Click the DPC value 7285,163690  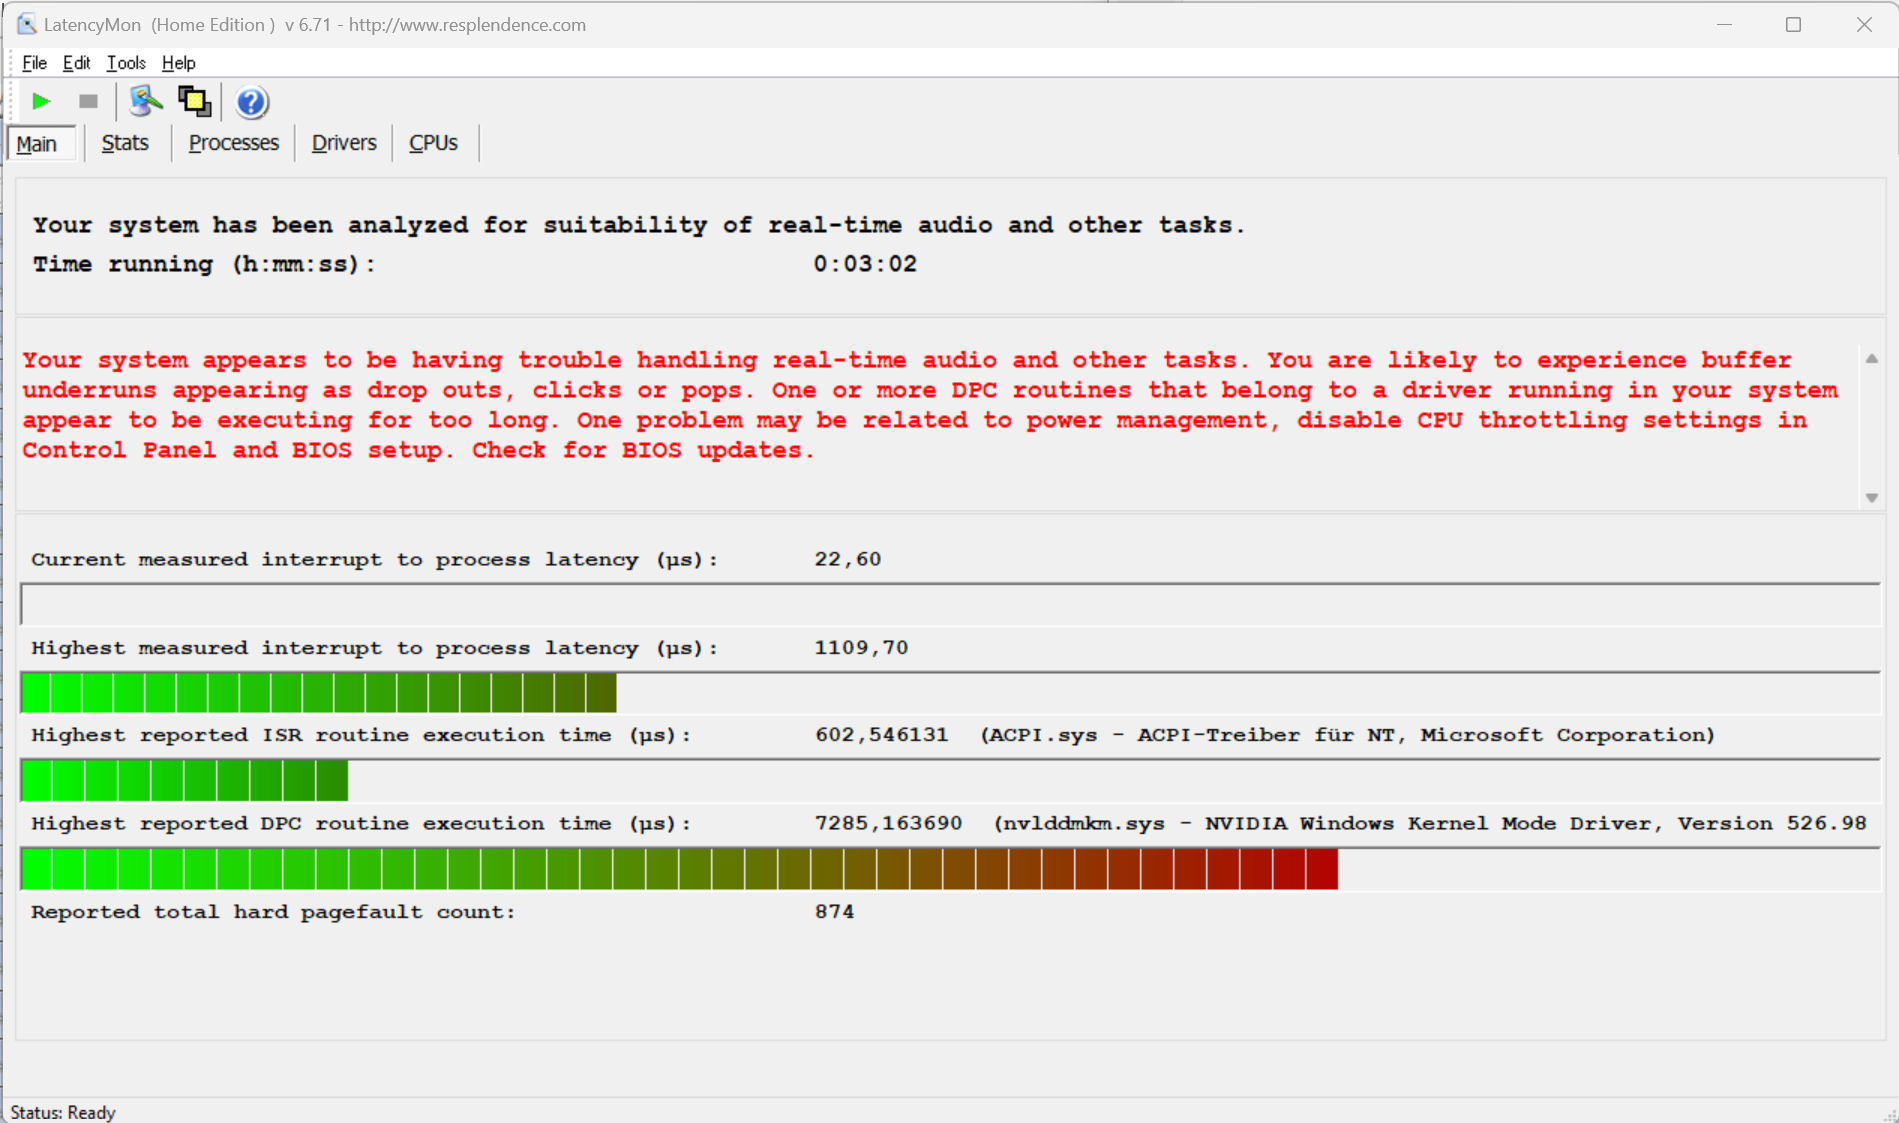(888, 823)
